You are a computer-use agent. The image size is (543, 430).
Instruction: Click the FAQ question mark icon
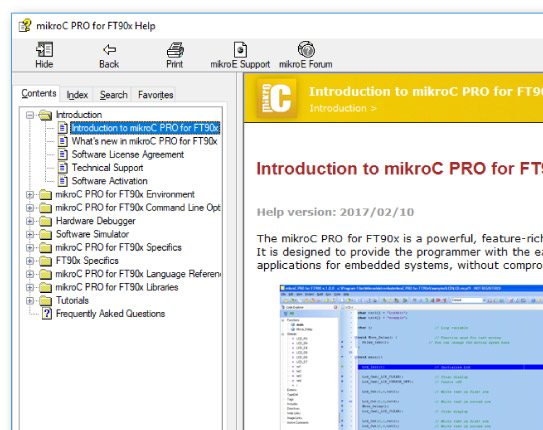coord(47,314)
